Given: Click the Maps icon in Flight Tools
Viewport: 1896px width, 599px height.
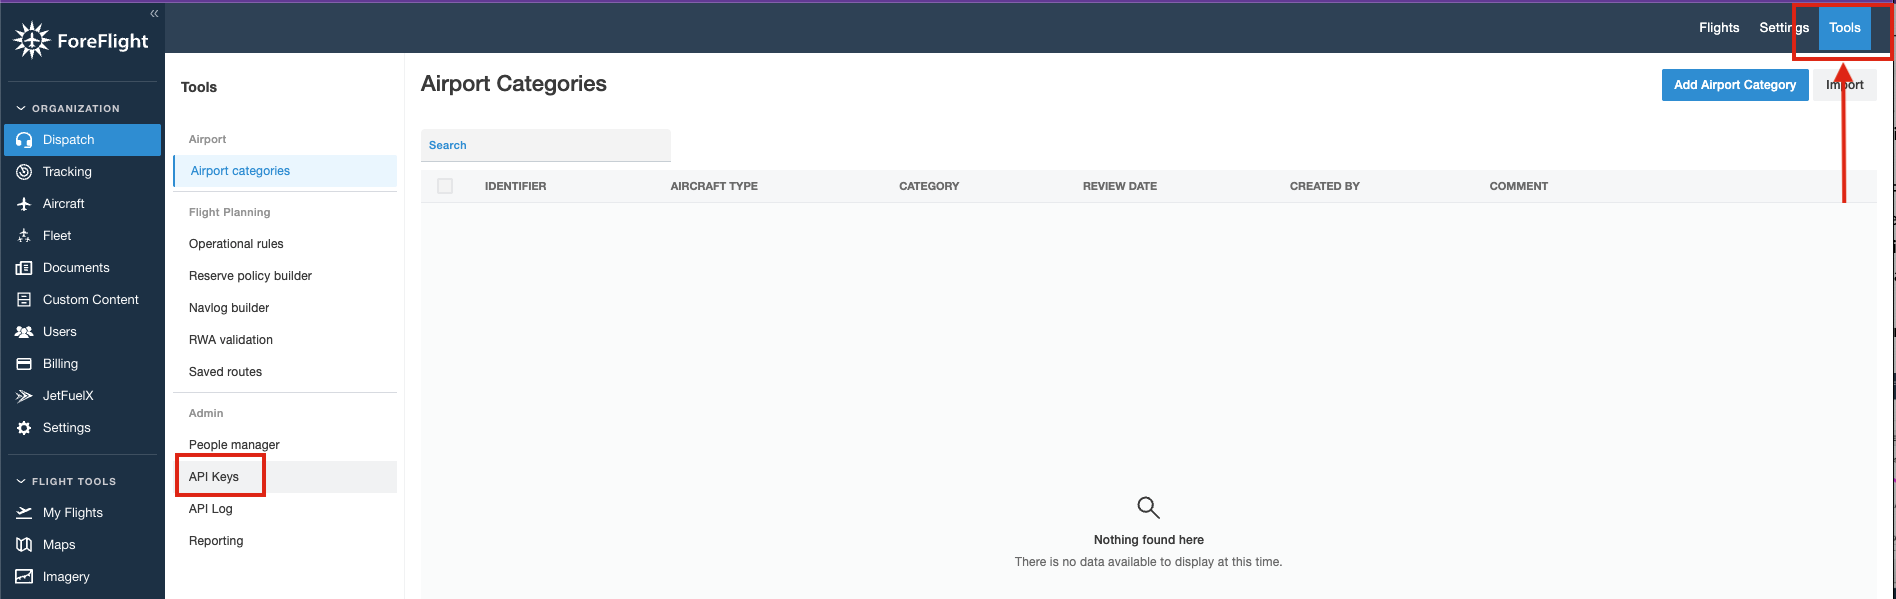Looking at the screenshot, I should (x=24, y=545).
